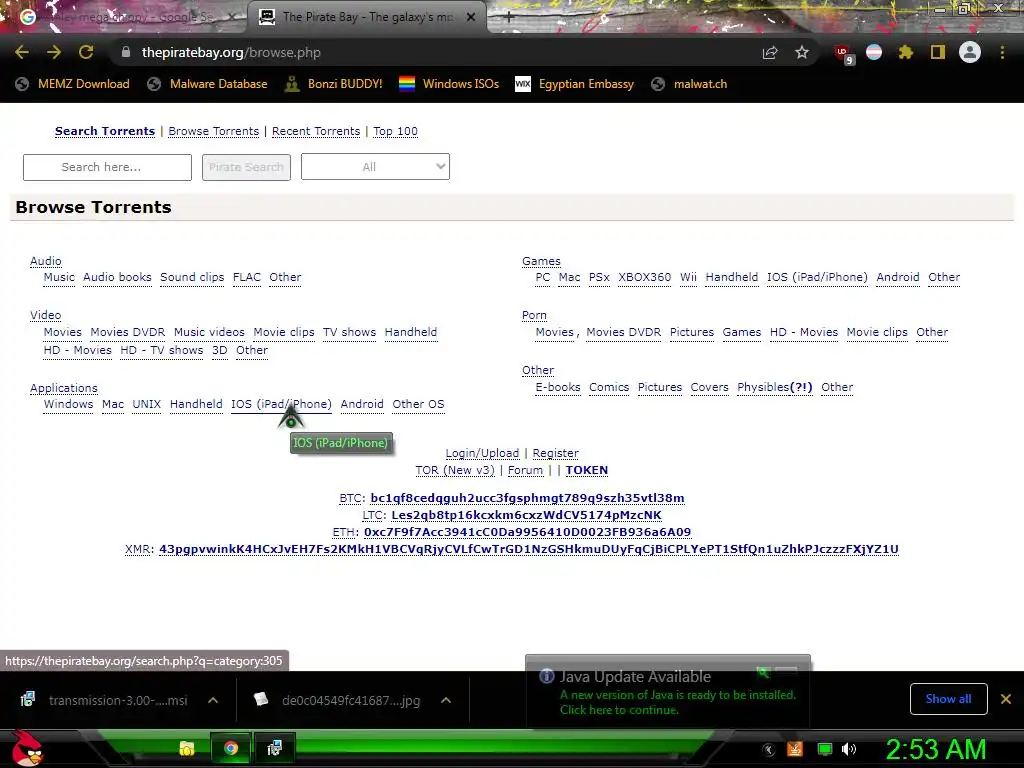Reload the Pirate Bay page
The width and height of the screenshot is (1024, 768).
coord(86,52)
